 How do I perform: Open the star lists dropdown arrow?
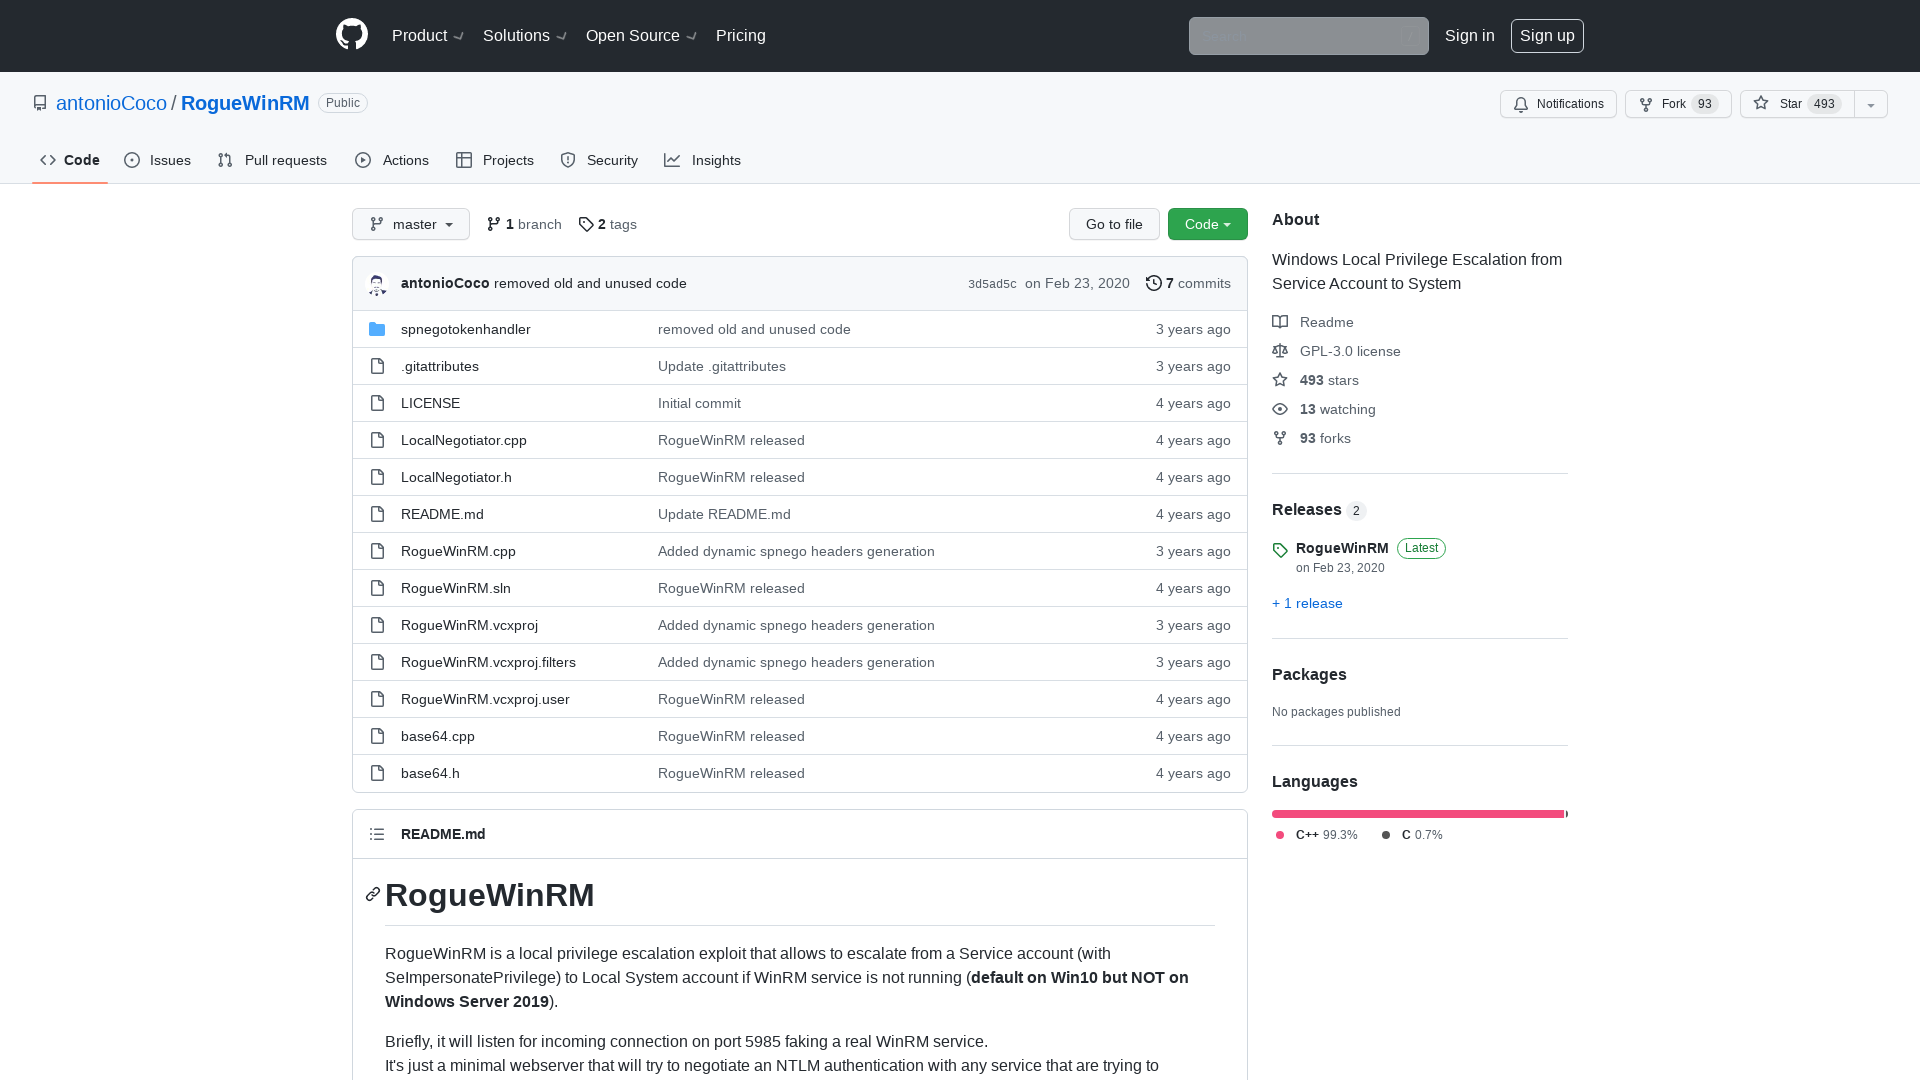(x=1871, y=104)
